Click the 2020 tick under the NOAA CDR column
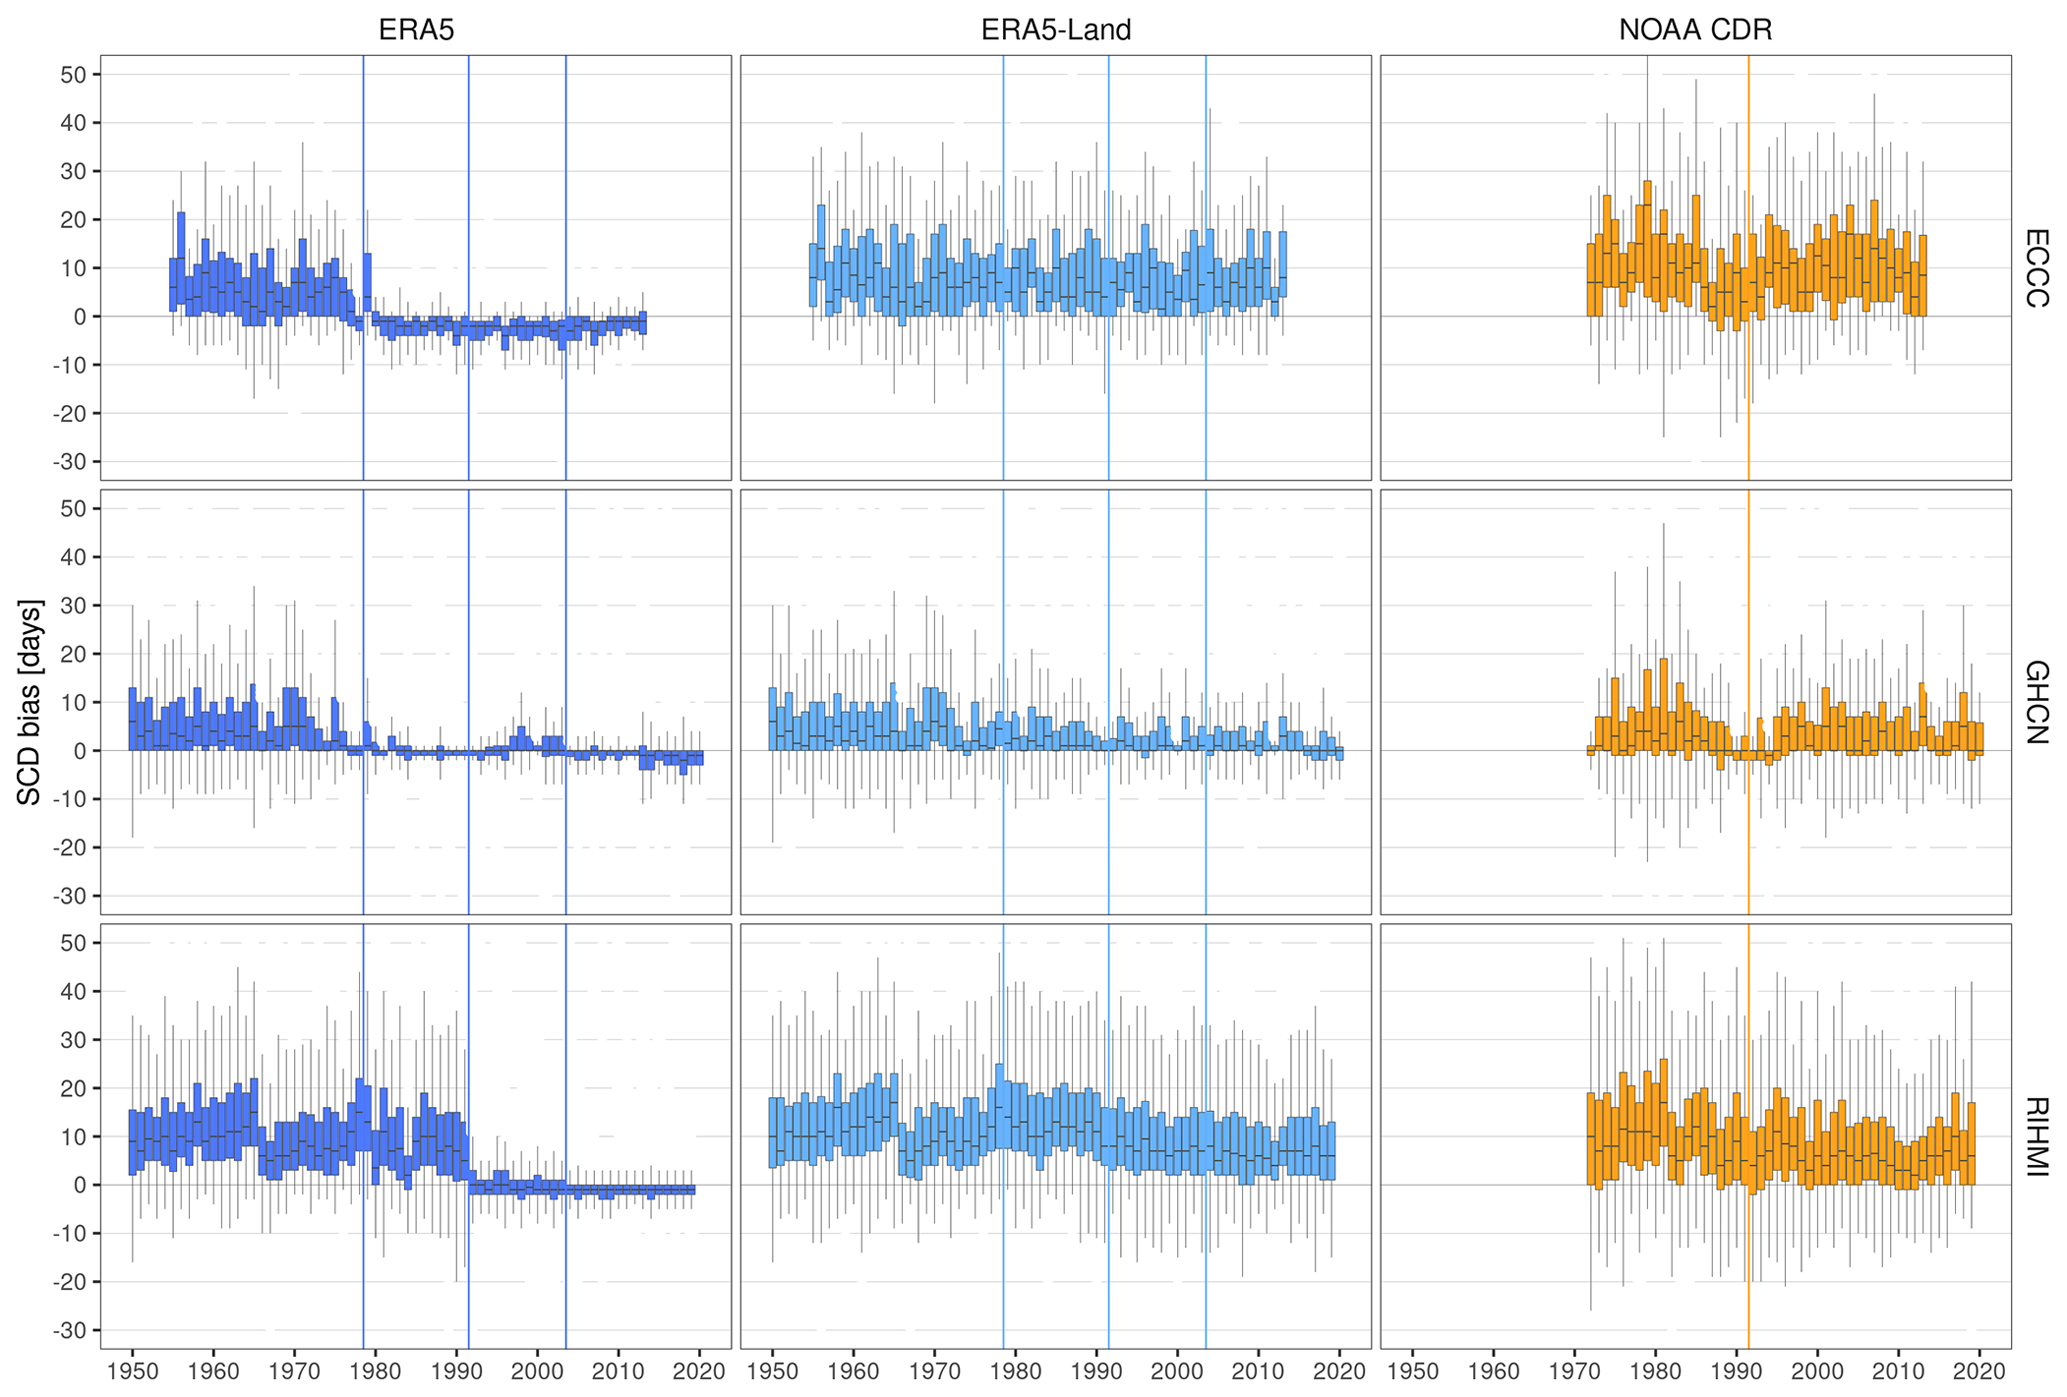Screen dimensions: 2067x1397 [1979, 1371]
